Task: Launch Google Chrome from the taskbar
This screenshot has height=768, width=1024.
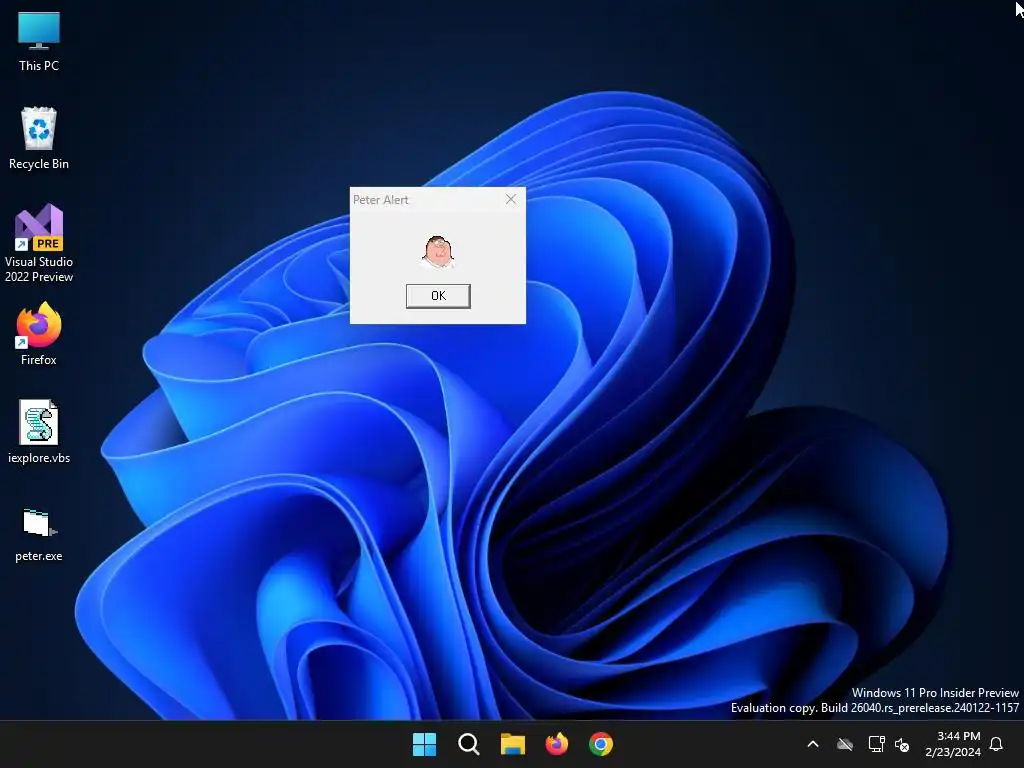Action: point(601,744)
